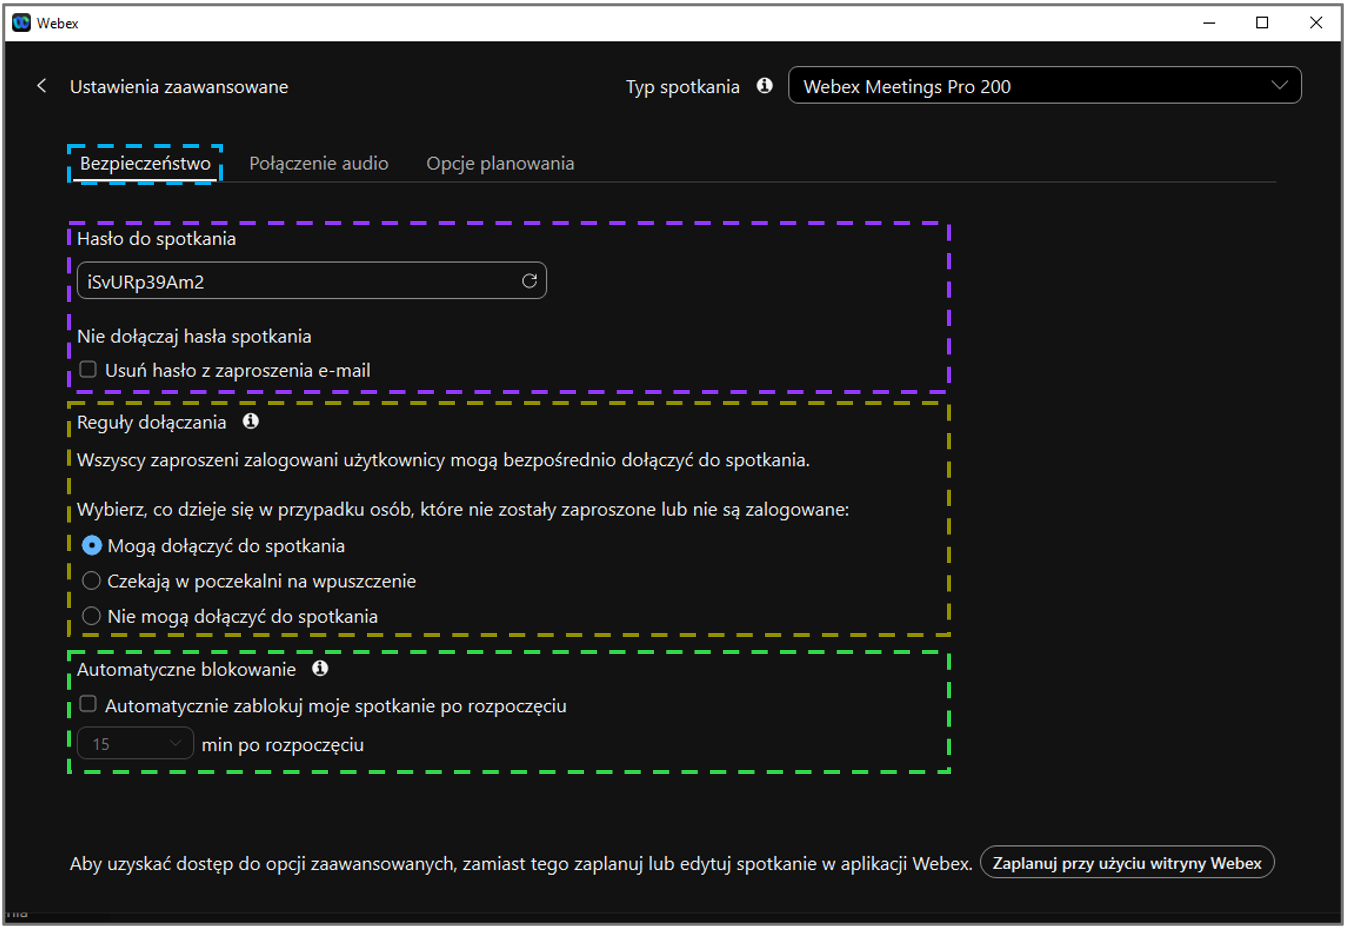
Task: Click the Webex logo in the title bar
Action: 21,22
